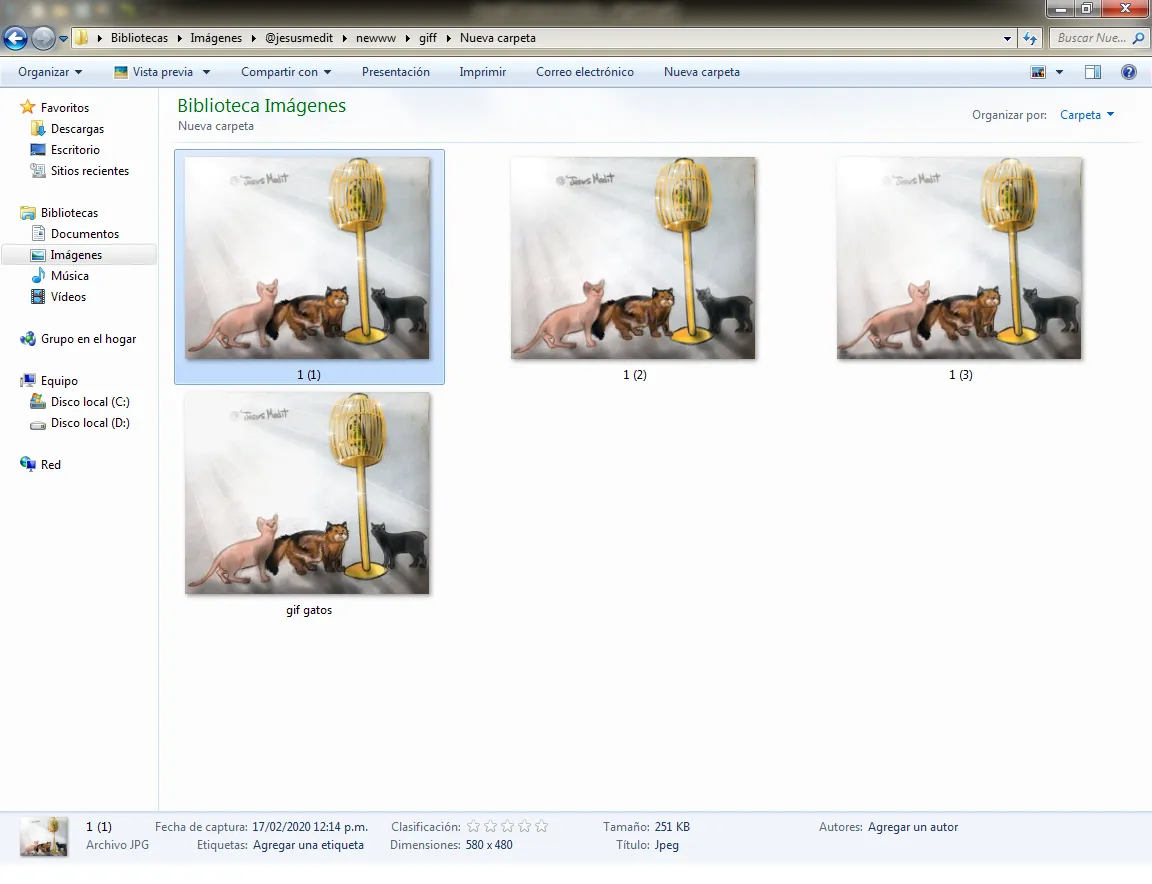
Task: Select the gif gatos thumbnail
Action: point(307,493)
